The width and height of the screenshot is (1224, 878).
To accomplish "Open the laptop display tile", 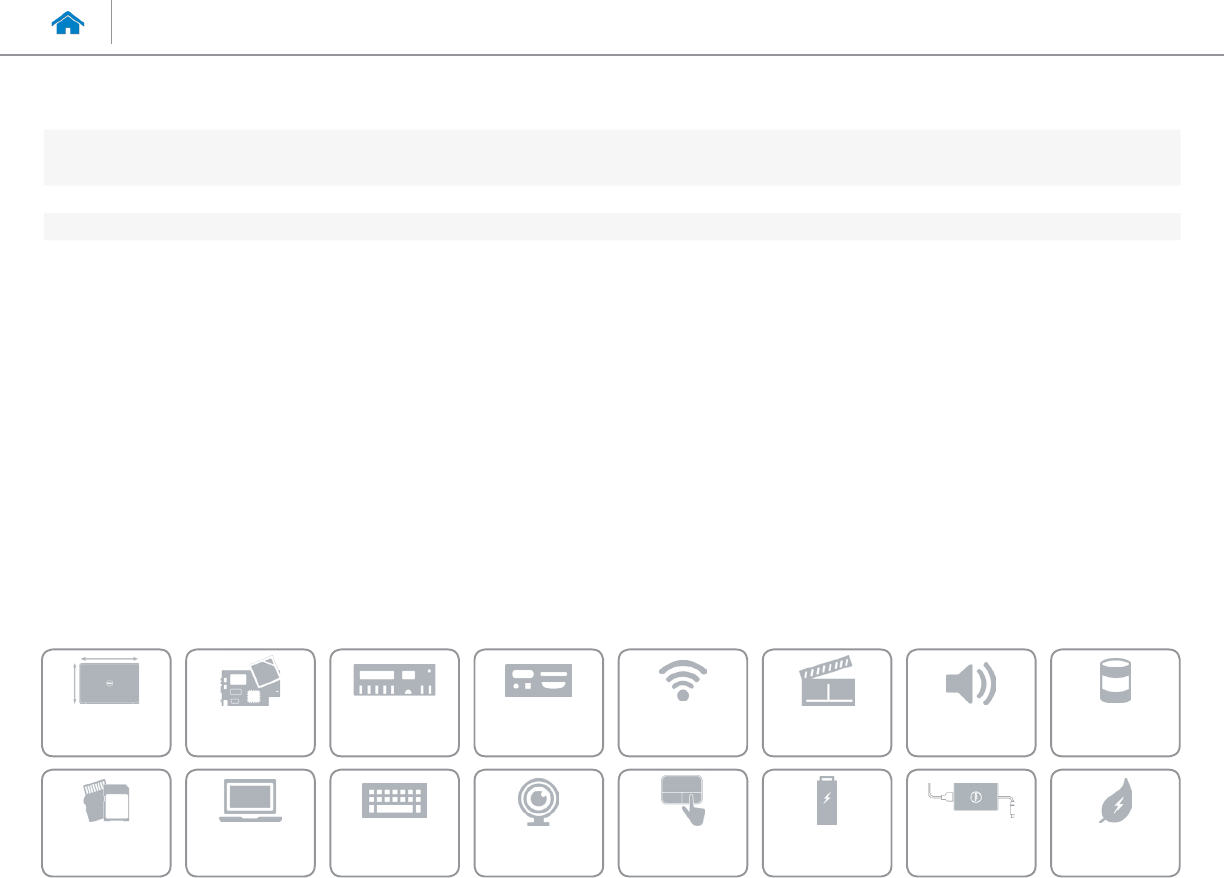I will [x=250, y=822].
